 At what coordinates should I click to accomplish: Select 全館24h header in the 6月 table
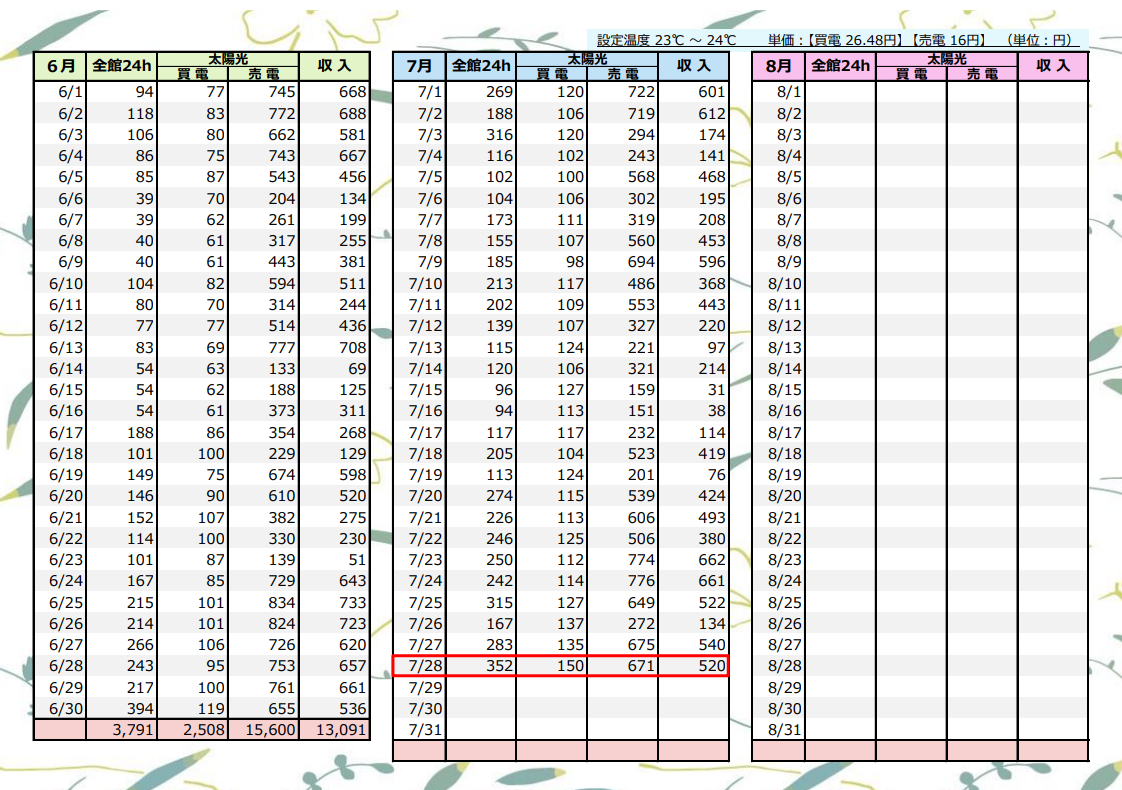122,66
